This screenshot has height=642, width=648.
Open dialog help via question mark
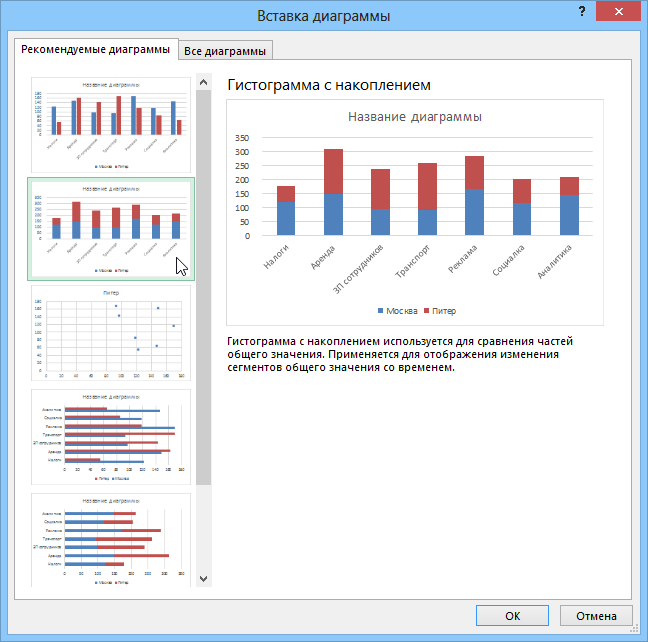[582, 11]
